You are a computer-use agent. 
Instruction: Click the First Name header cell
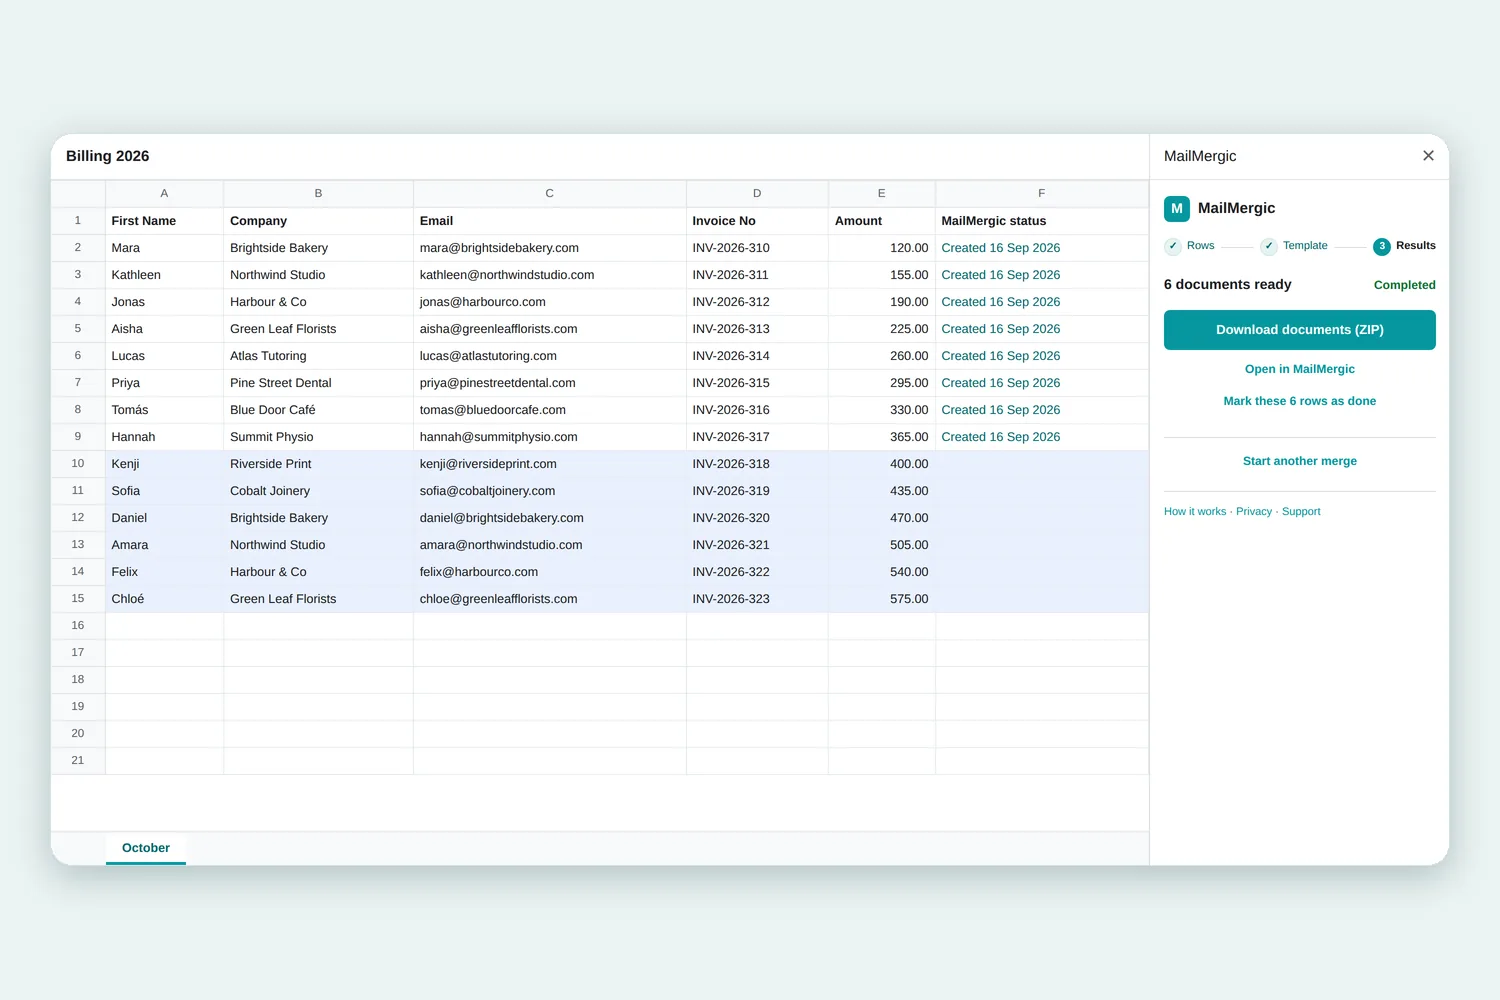pyautogui.click(x=164, y=221)
